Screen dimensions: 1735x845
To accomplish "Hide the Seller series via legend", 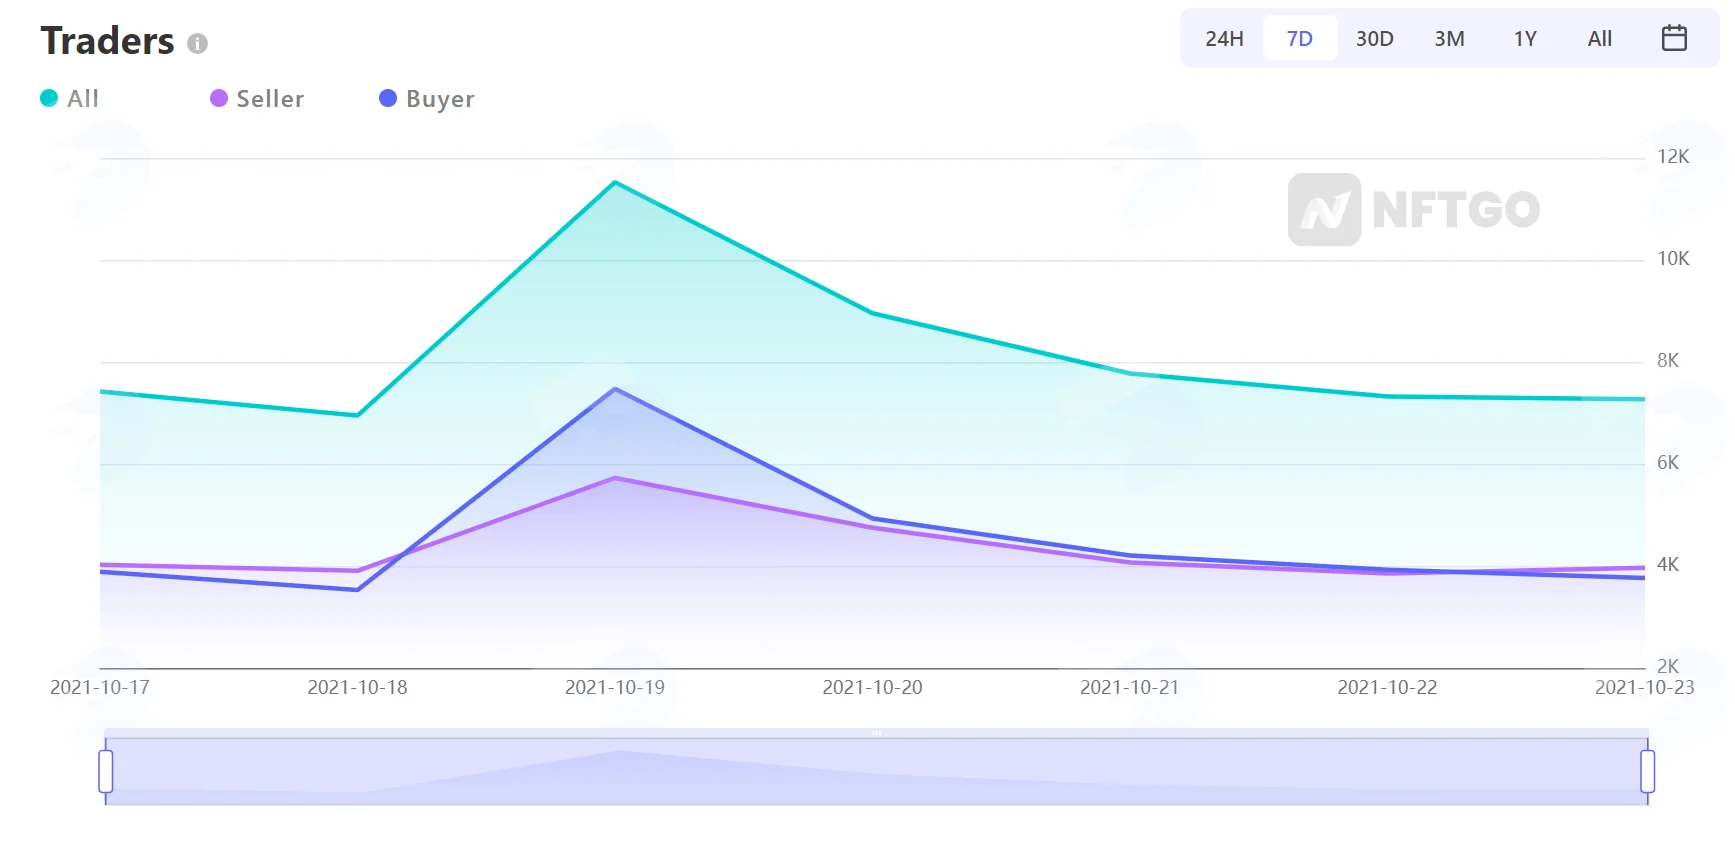I will point(270,98).
